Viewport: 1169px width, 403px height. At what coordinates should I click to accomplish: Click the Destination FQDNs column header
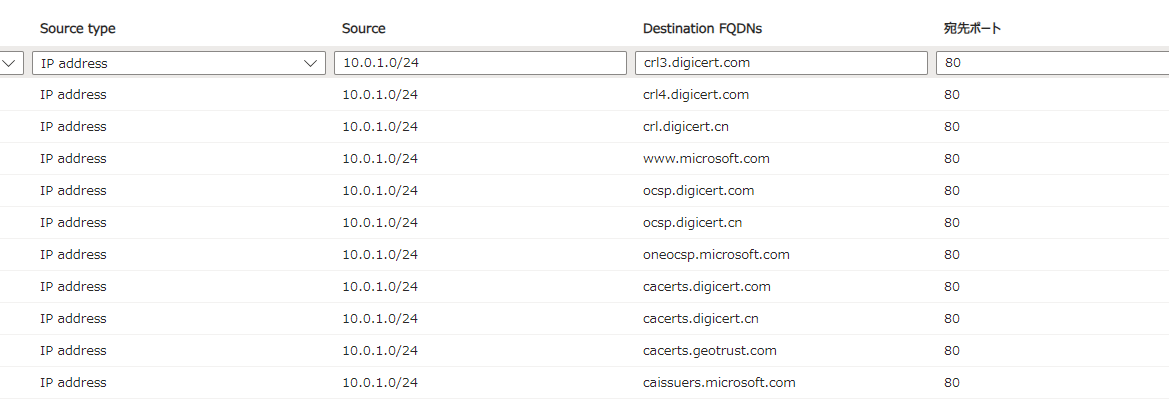tap(702, 29)
